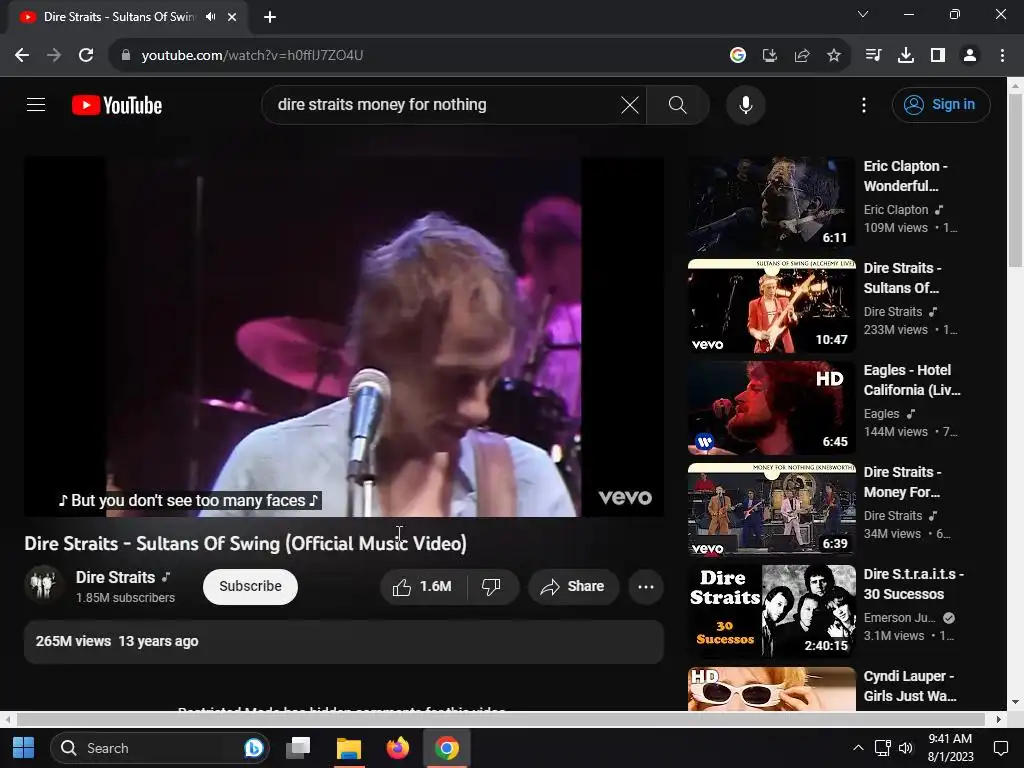Image resolution: width=1024 pixels, height=768 pixels.
Task: Run search with the magnifier button
Action: coord(677,104)
